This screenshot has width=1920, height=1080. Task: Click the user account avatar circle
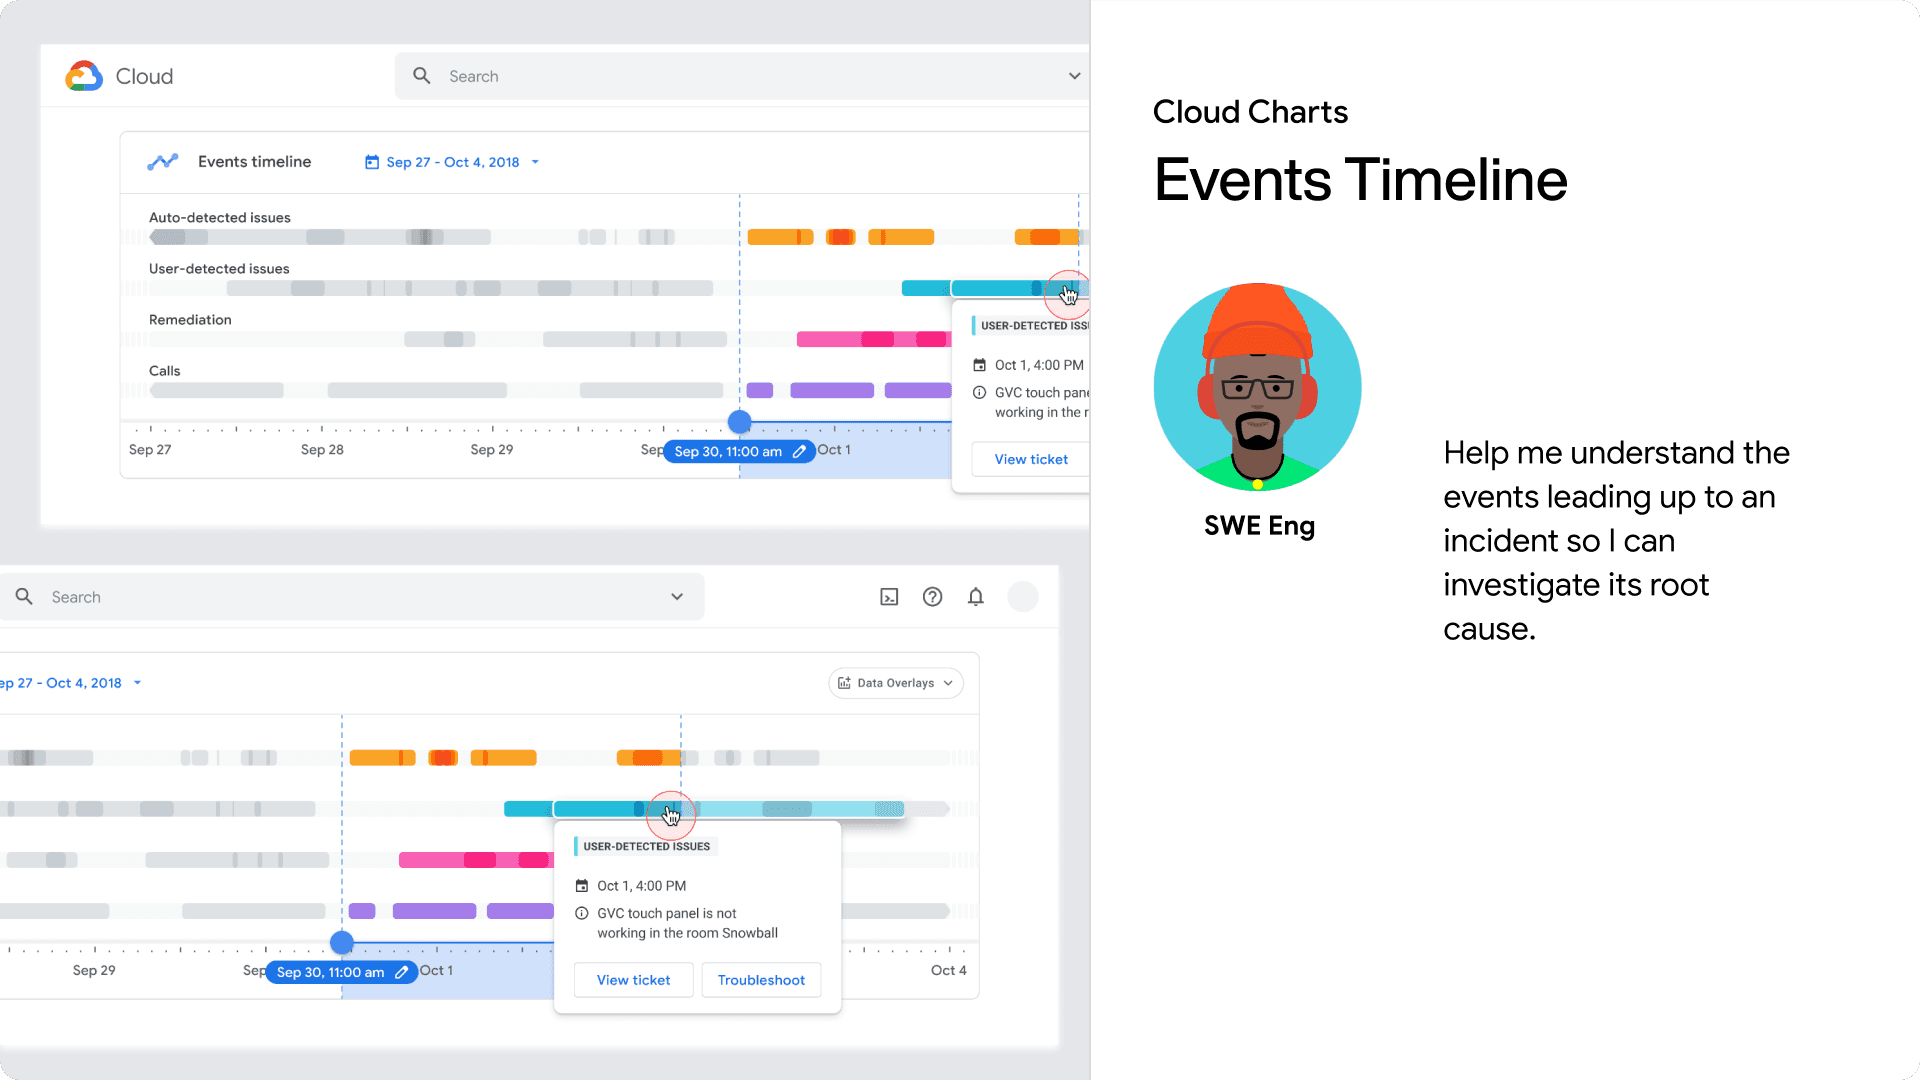[x=1022, y=597]
